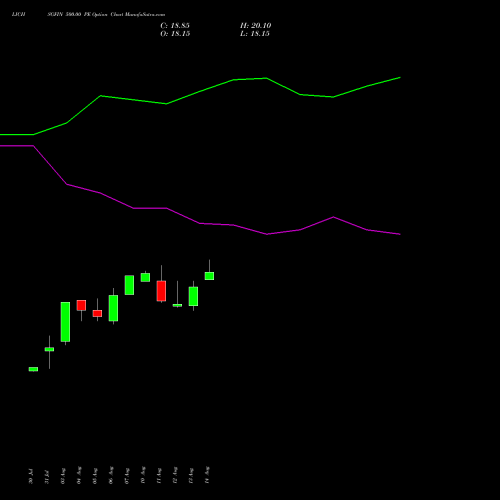Select the 12 Aug date label
This screenshot has height=500, width=500.
coord(175,475)
